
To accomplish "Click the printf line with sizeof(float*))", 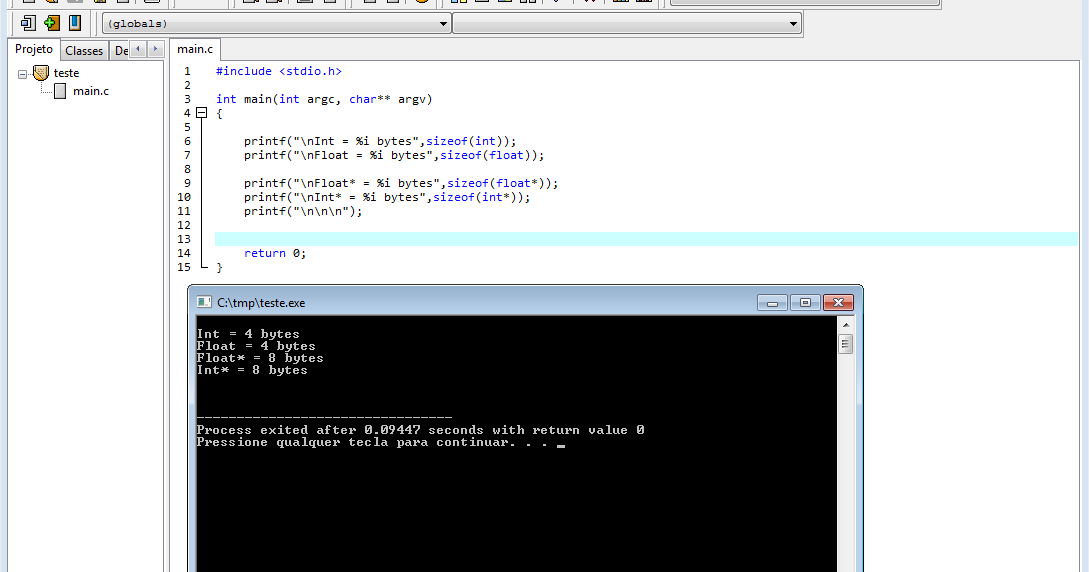I will click(x=401, y=183).
